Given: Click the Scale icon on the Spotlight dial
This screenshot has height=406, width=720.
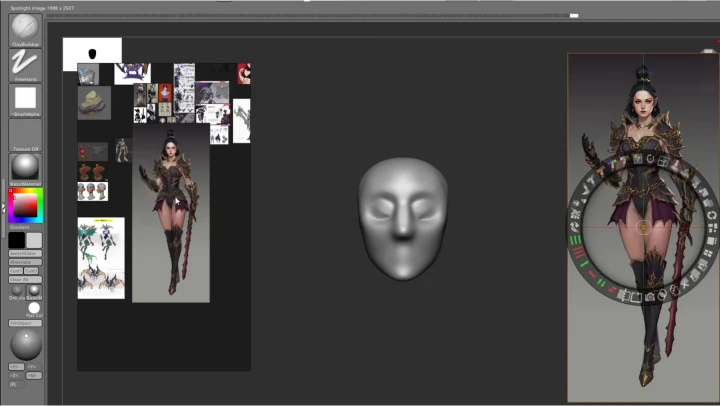Looking at the screenshot, I should point(663,161).
